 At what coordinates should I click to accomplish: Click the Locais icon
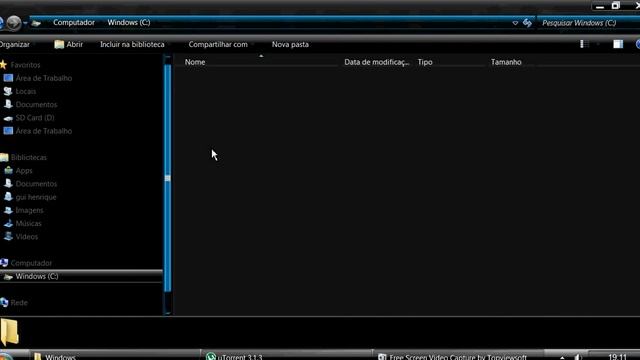click(8, 91)
